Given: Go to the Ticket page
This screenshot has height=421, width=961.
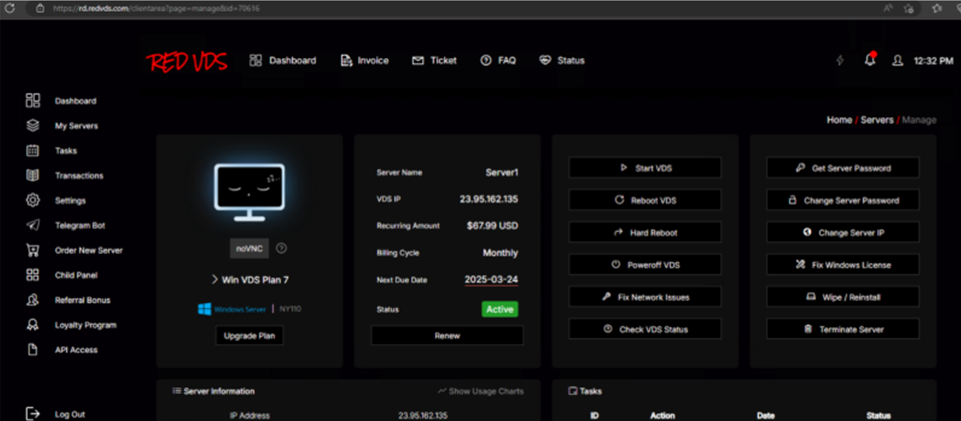Looking at the screenshot, I should [x=434, y=60].
